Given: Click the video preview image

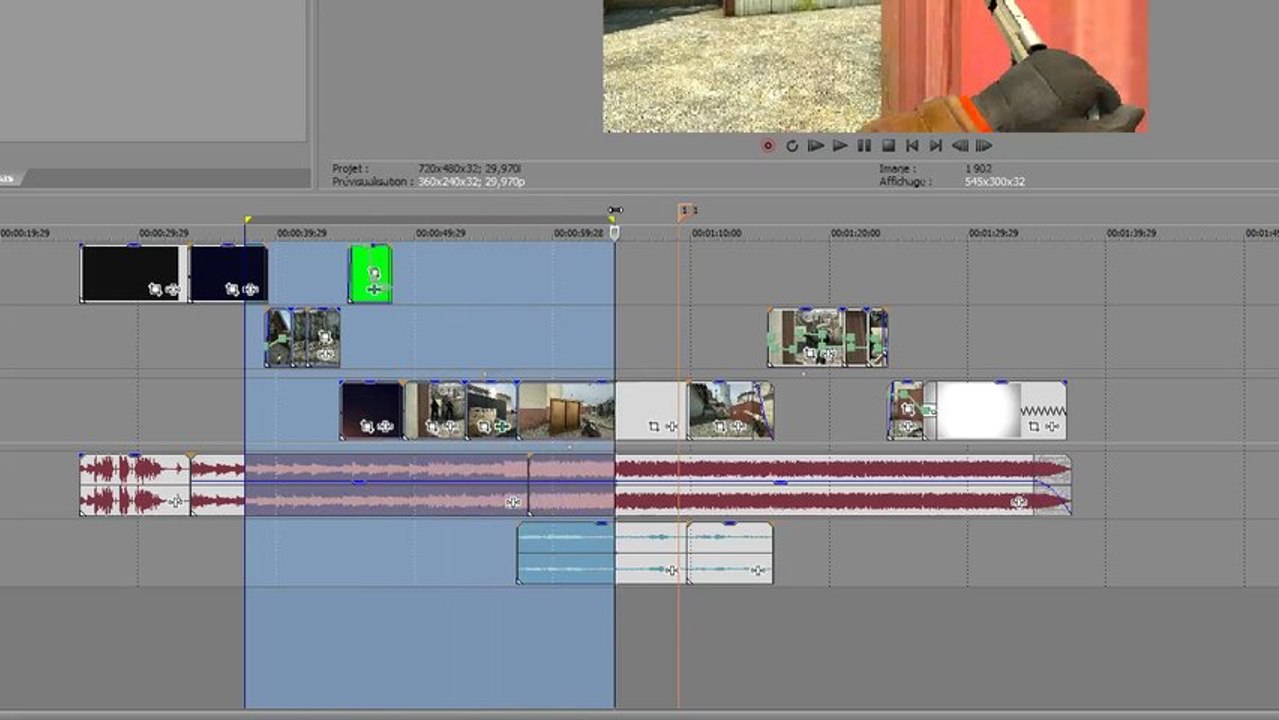Looking at the screenshot, I should tap(875, 66).
